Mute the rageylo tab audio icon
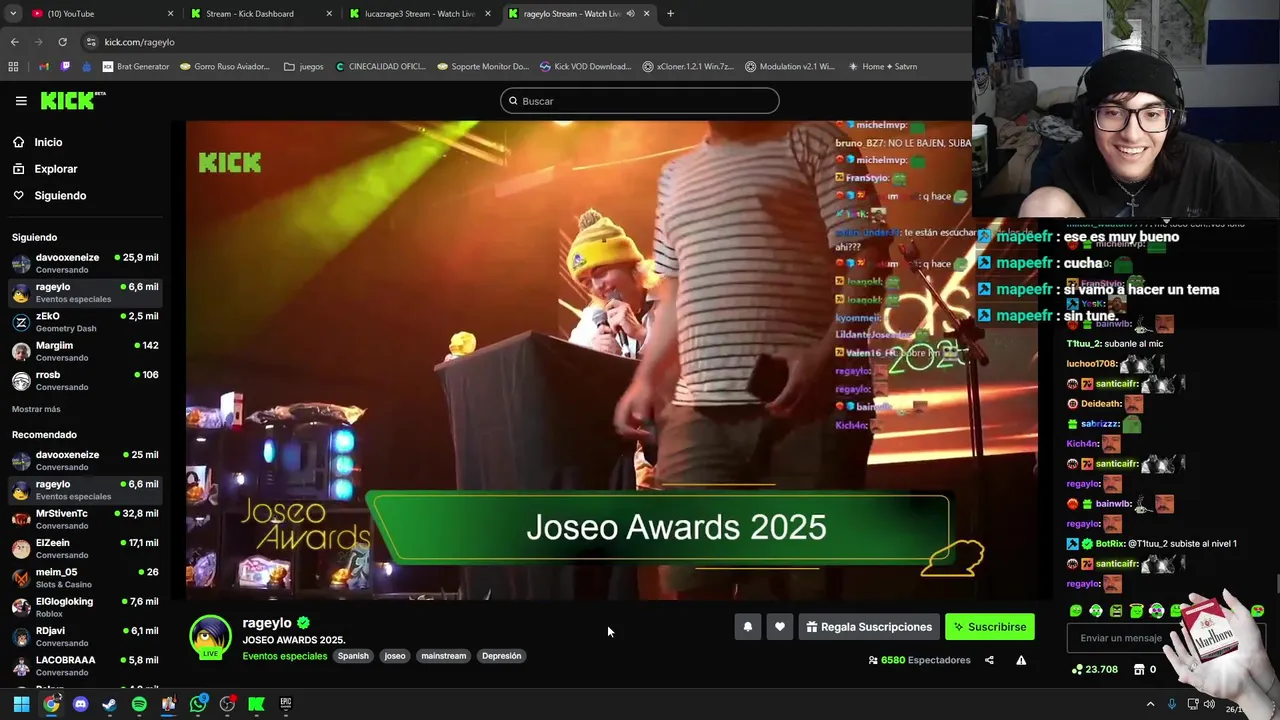 pyautogui.click(x=630, y=14)
